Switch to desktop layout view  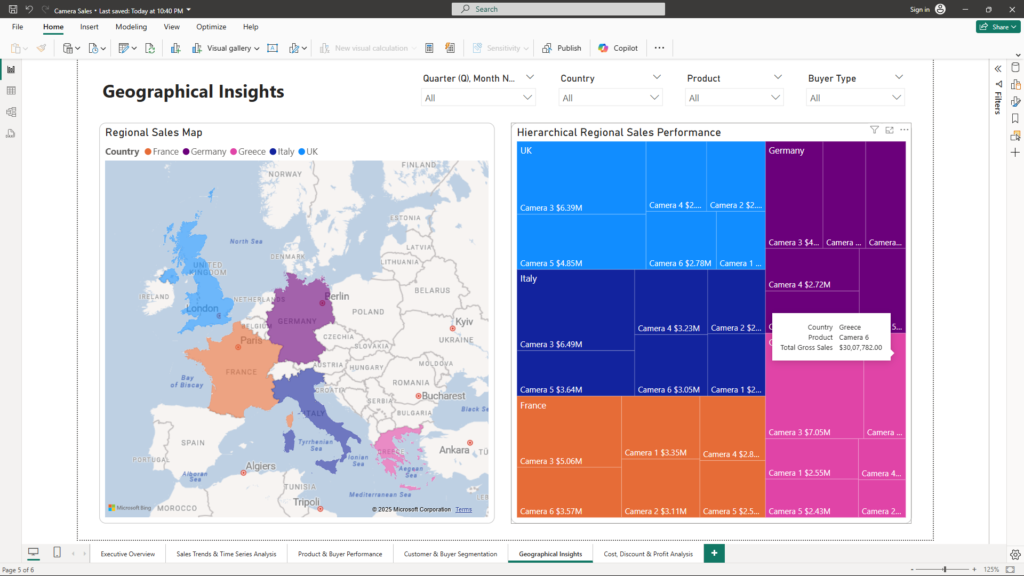[33, 553]
